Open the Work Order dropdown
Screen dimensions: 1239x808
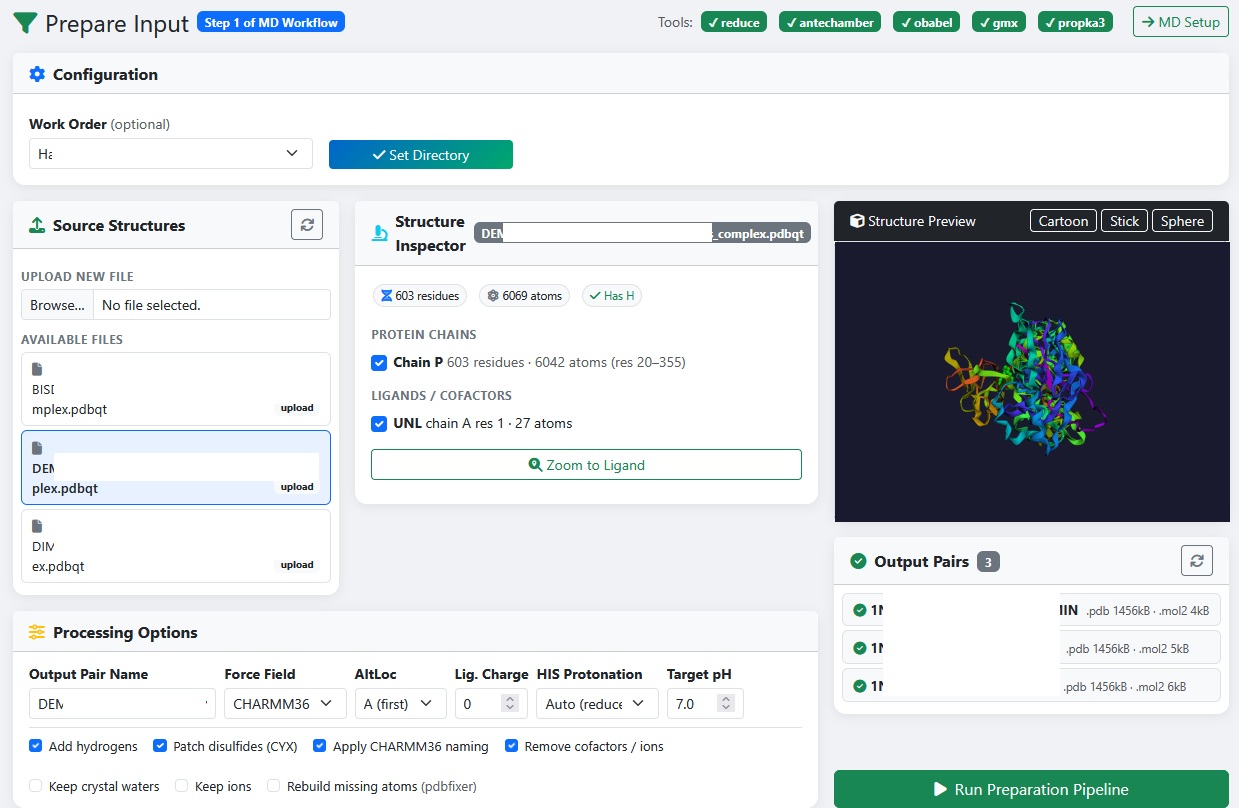tap(171, 154)
